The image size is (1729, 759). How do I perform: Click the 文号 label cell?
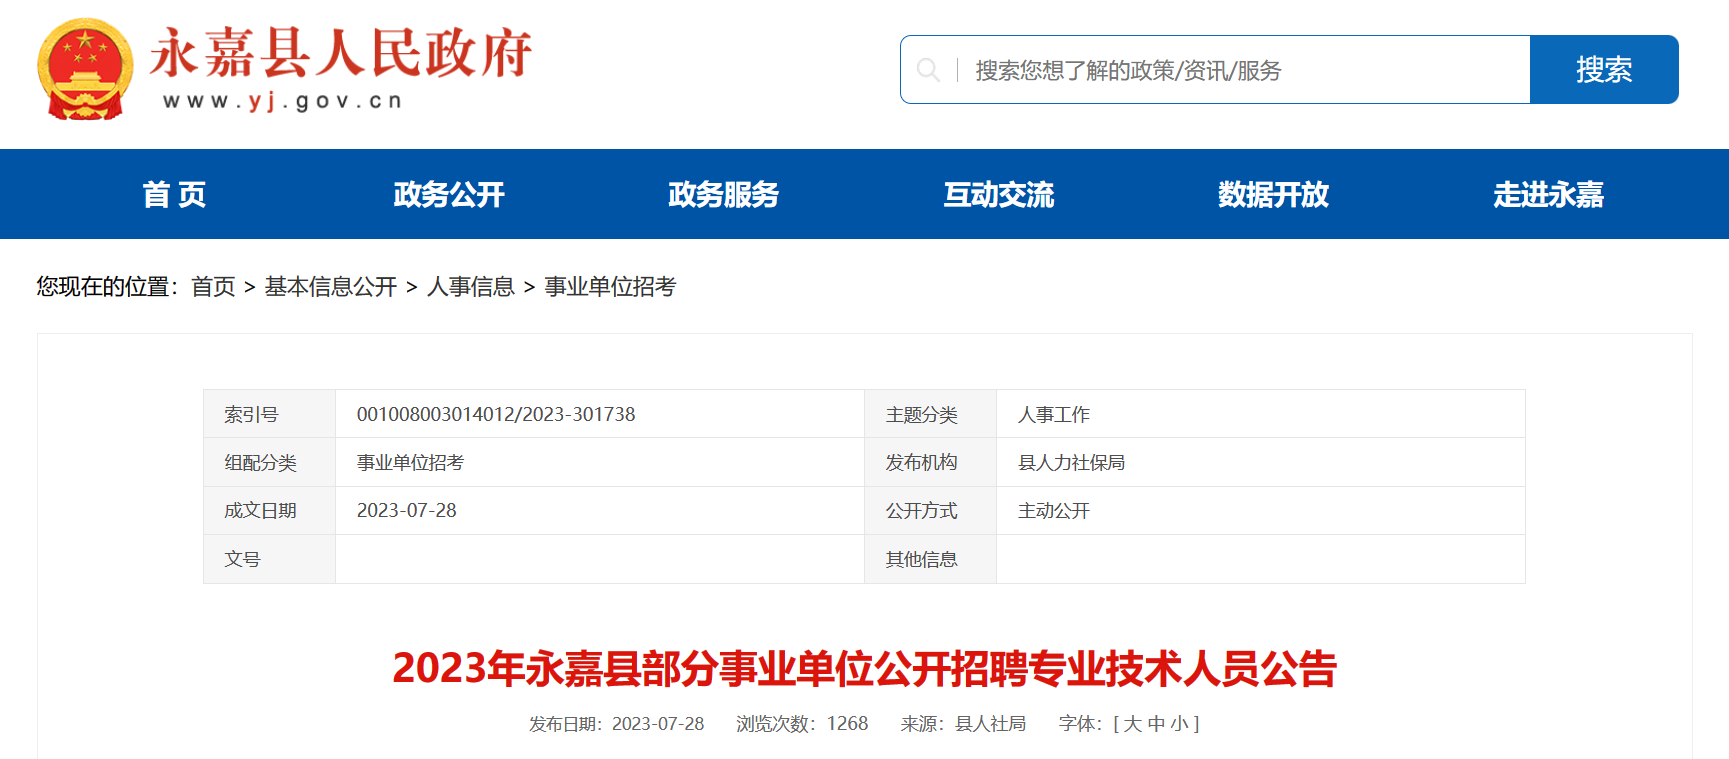269,559
